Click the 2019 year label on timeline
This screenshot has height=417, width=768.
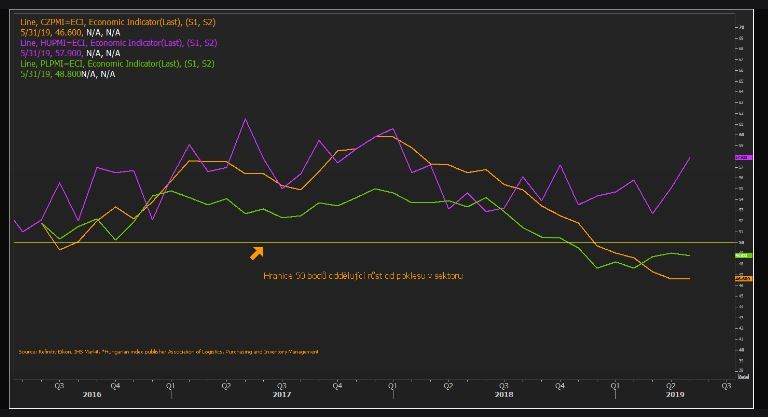(x=676, y=395)
